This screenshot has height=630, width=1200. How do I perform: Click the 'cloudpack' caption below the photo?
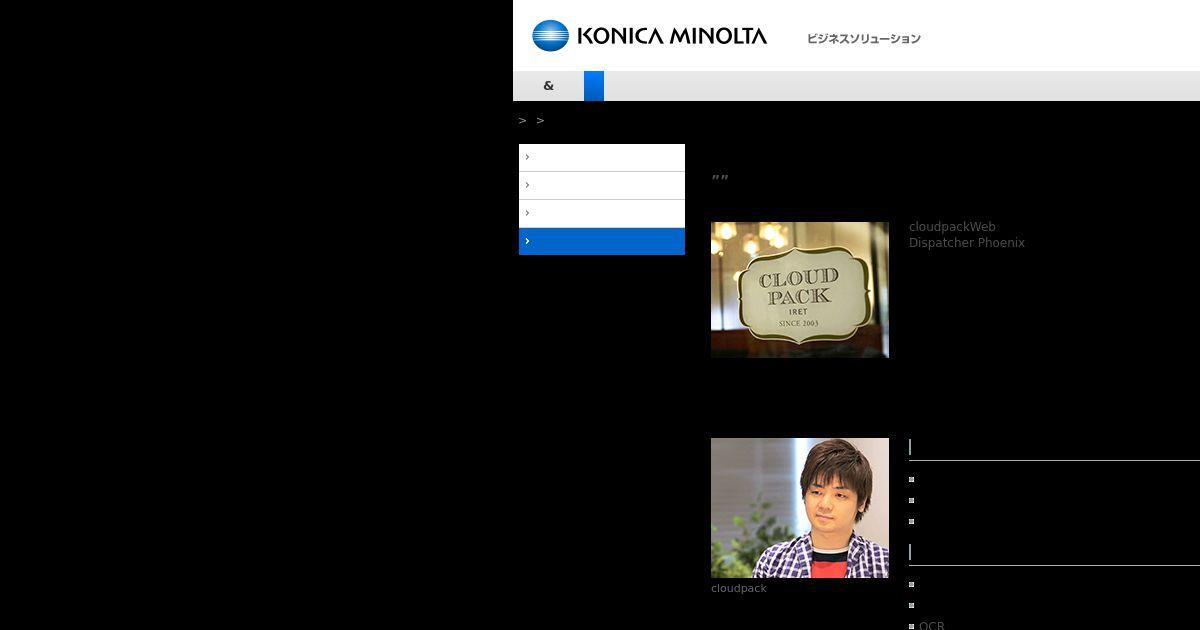pos(739,589)
